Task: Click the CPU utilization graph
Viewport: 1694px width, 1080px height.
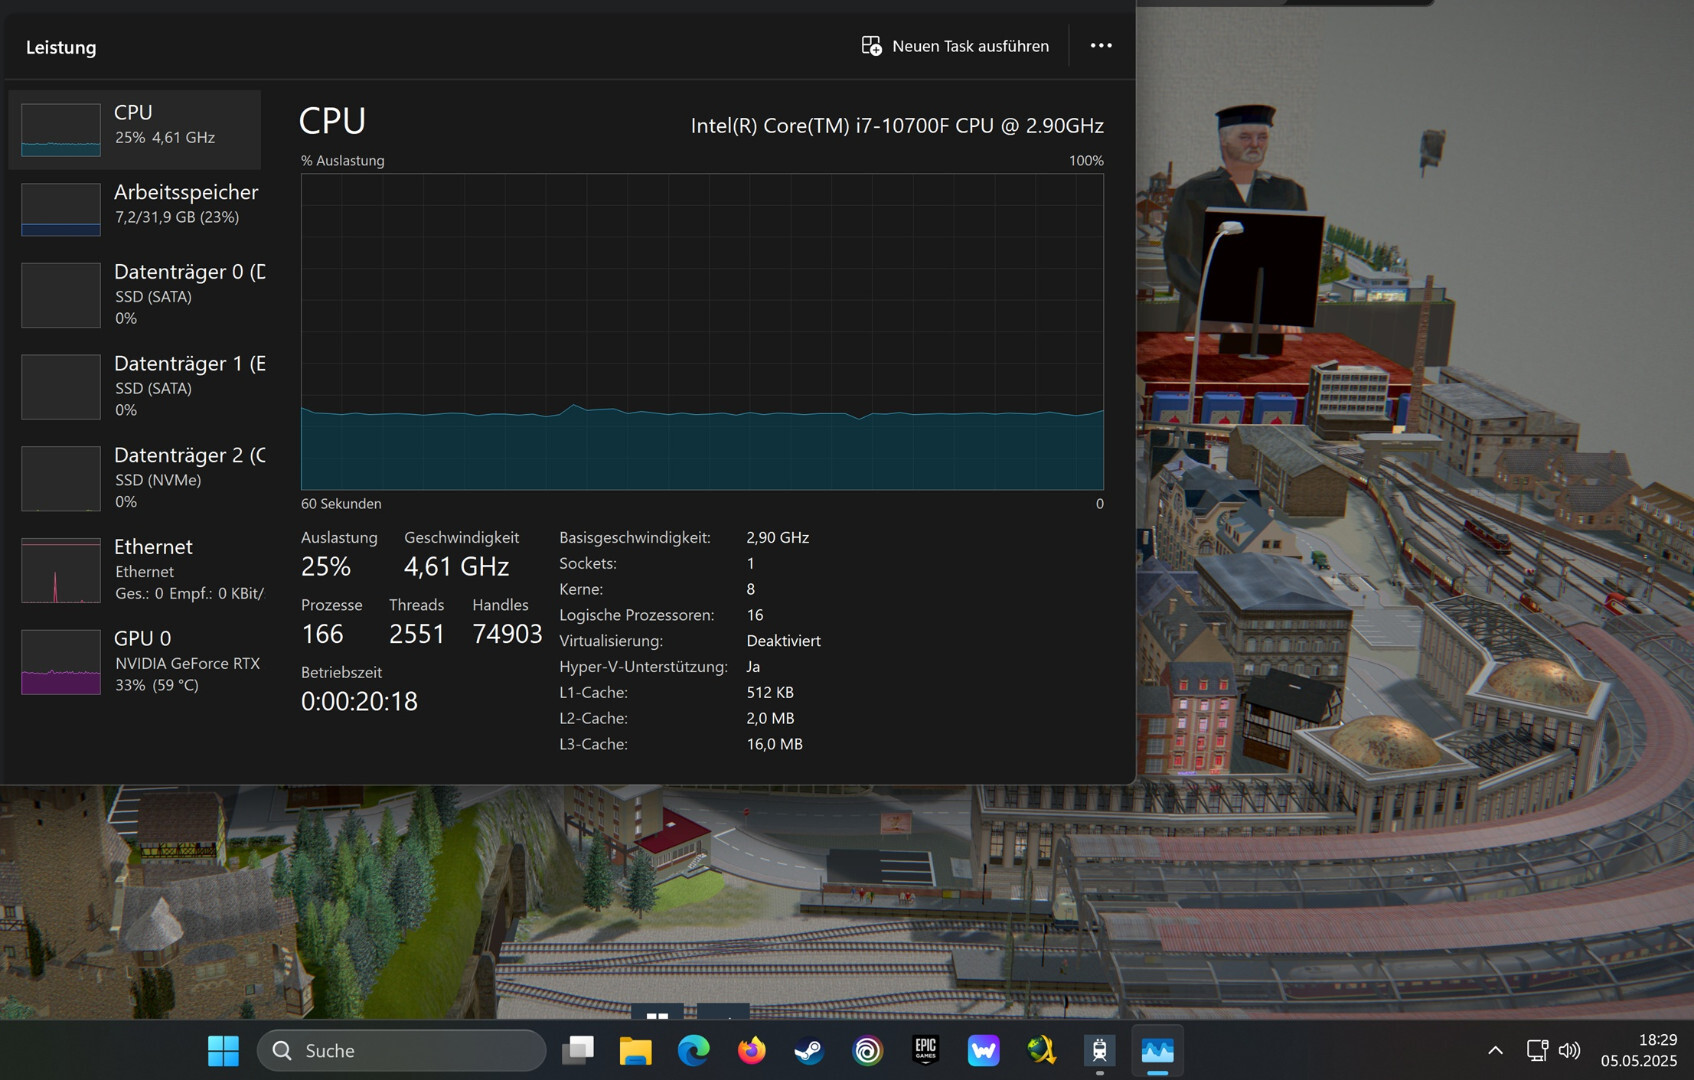Action: (702, 332)
